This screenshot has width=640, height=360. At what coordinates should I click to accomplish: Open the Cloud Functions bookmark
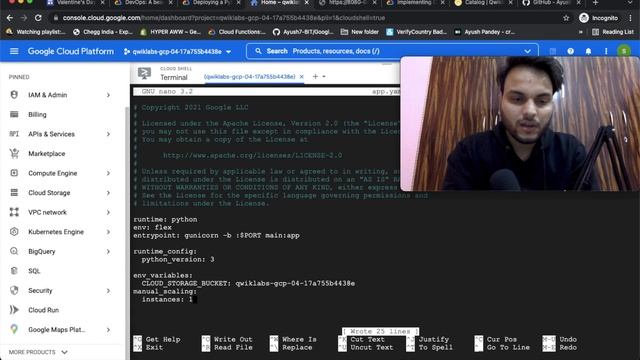(237, 32)
